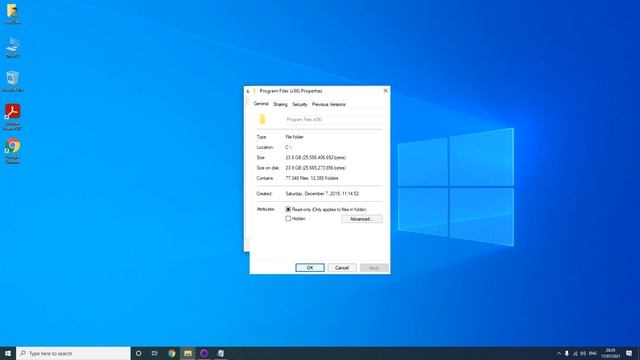Image resolution: width=640 pixels, height=360 pixels.
Task: Cancel the Properties dialog
Action: [342, 268]
